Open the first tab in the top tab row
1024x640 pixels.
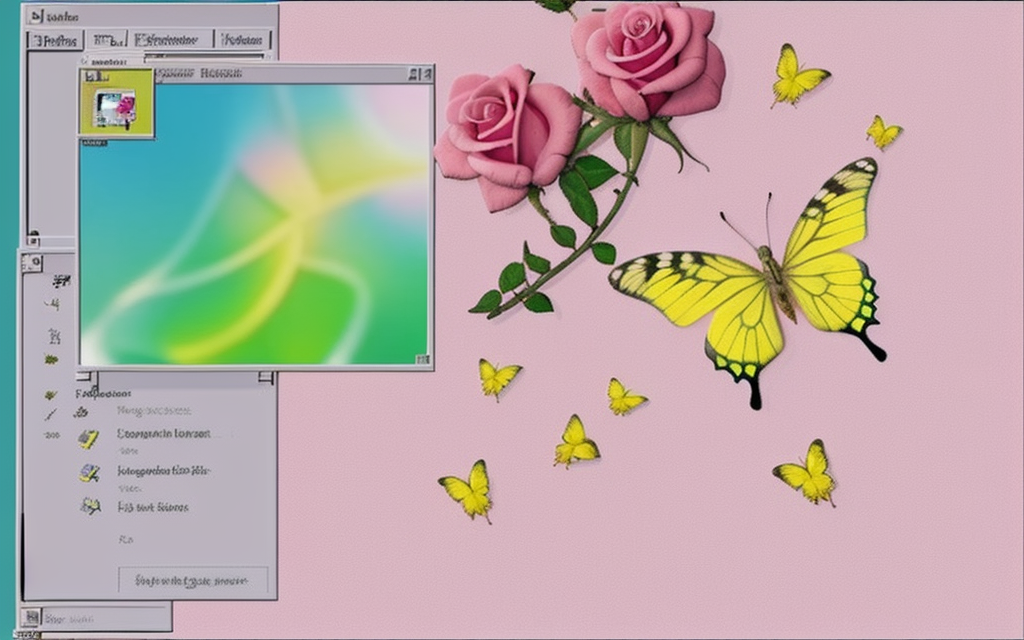(x=56, y=40)
